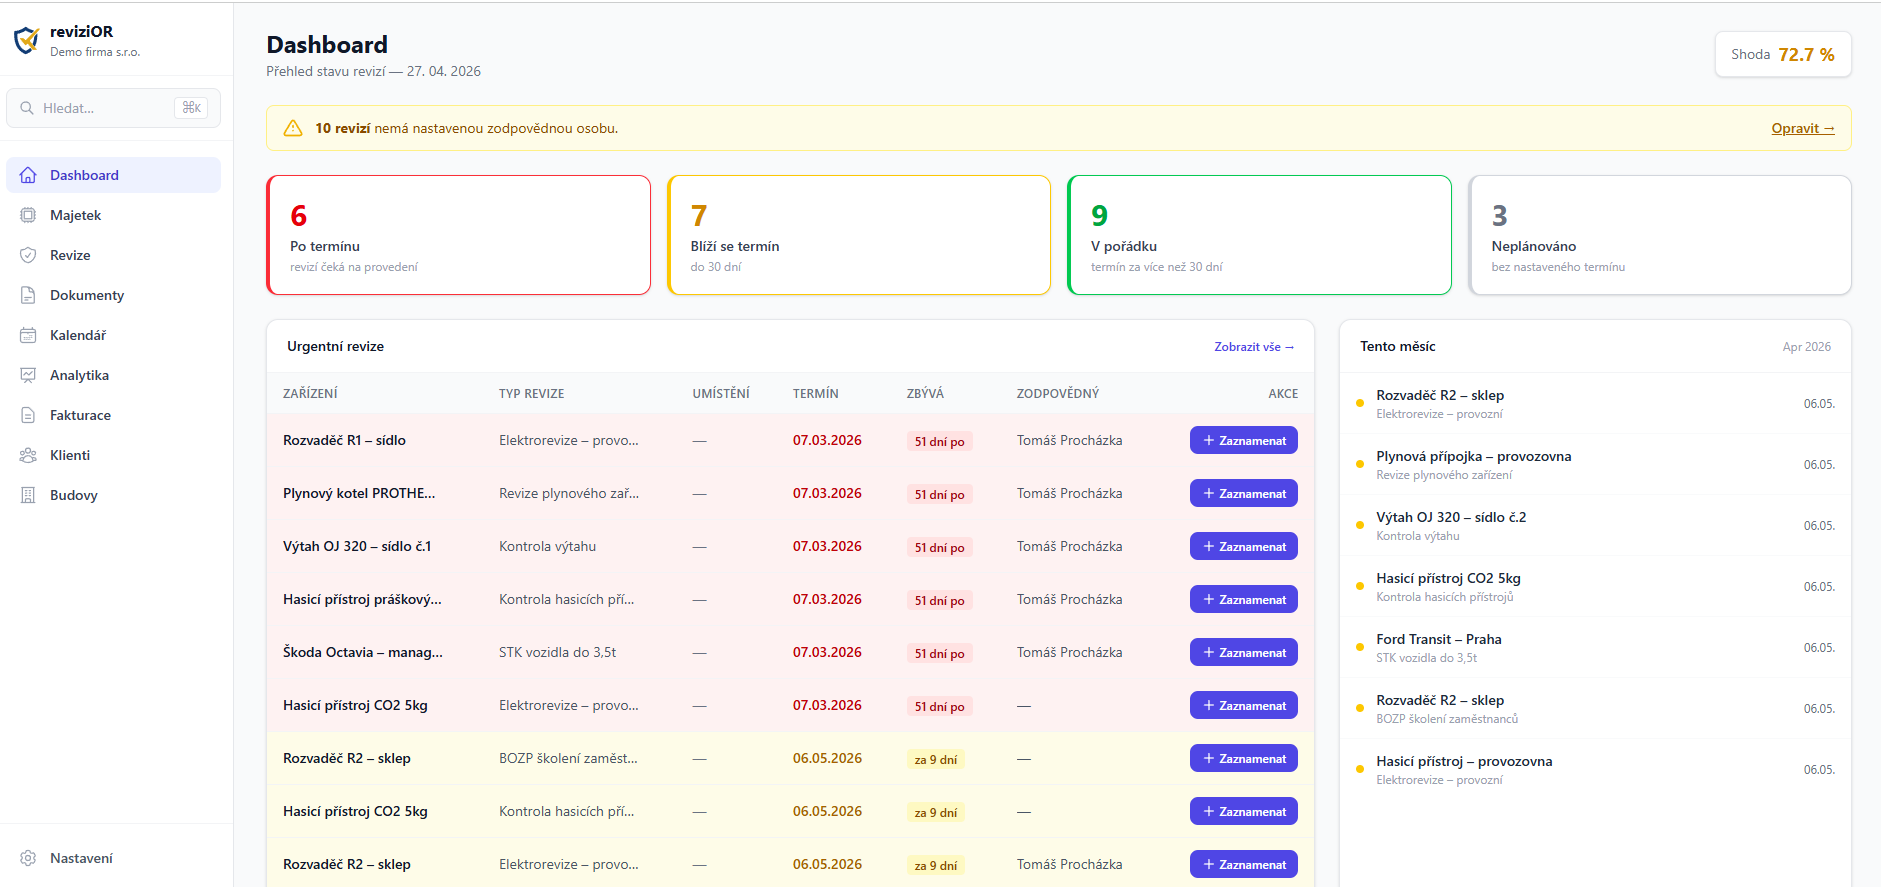
Task: Click the Analytika chart icon in sidebar
Action: pos(28,375)
